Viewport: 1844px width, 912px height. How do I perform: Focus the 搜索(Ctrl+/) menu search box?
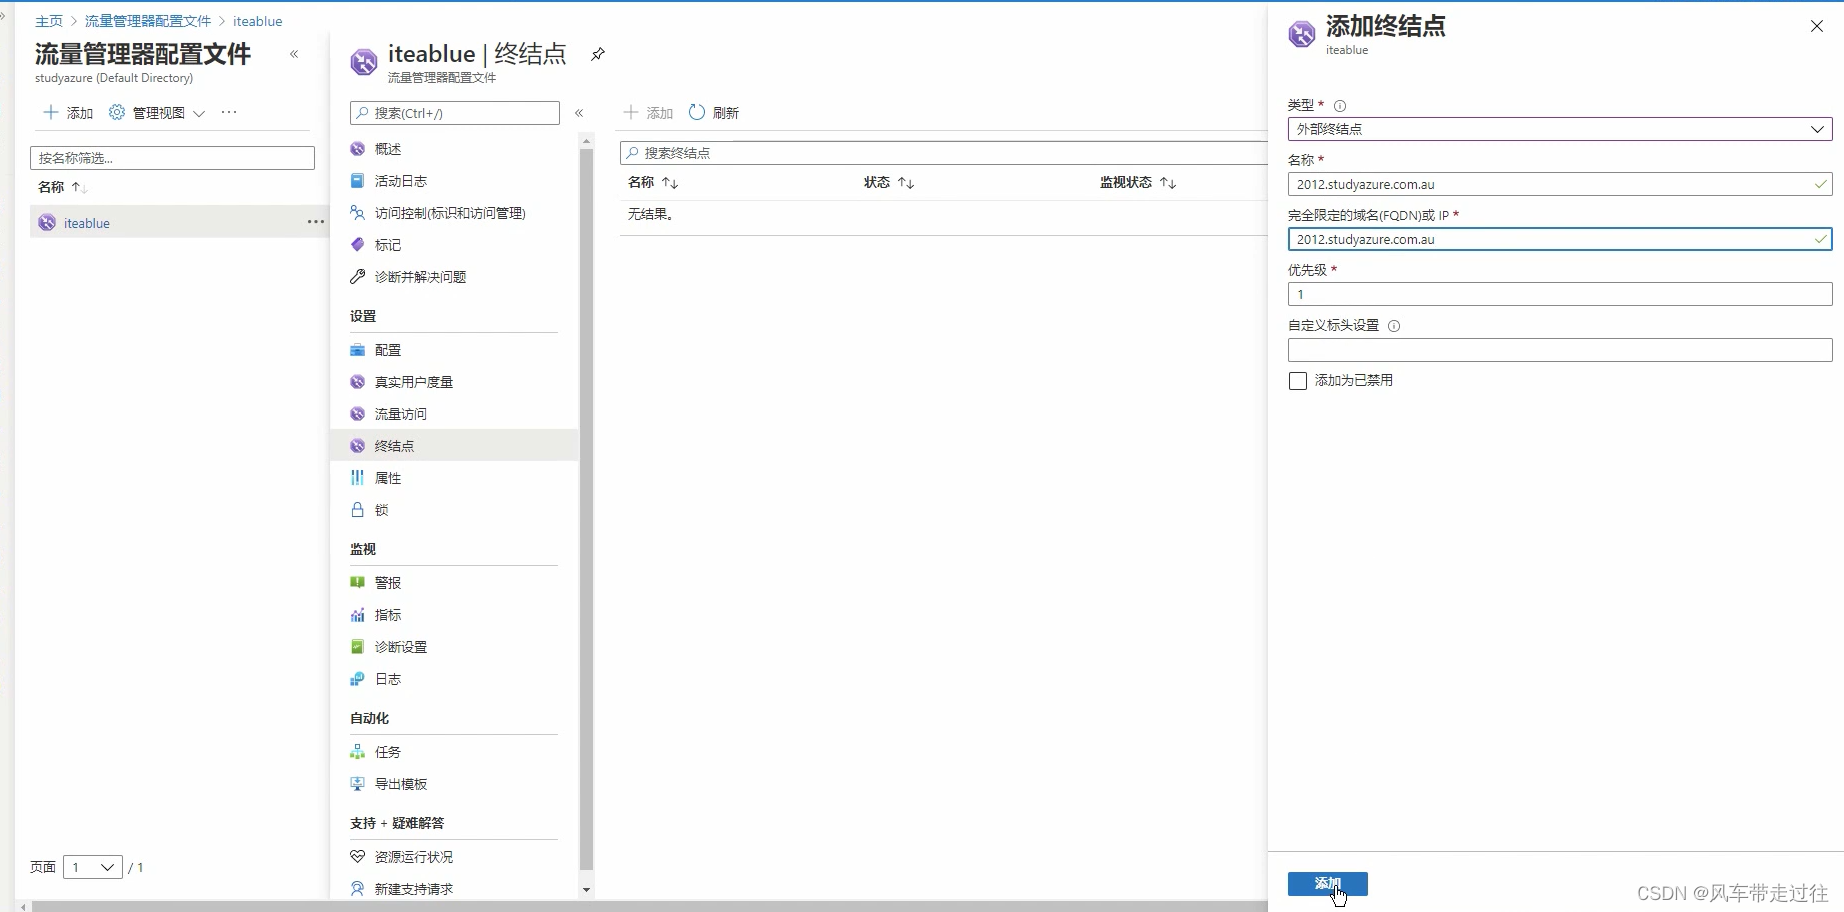[454, 113]
